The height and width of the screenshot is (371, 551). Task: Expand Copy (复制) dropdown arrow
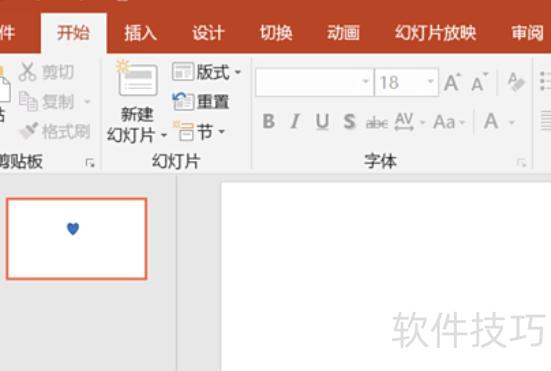(87, 102)
